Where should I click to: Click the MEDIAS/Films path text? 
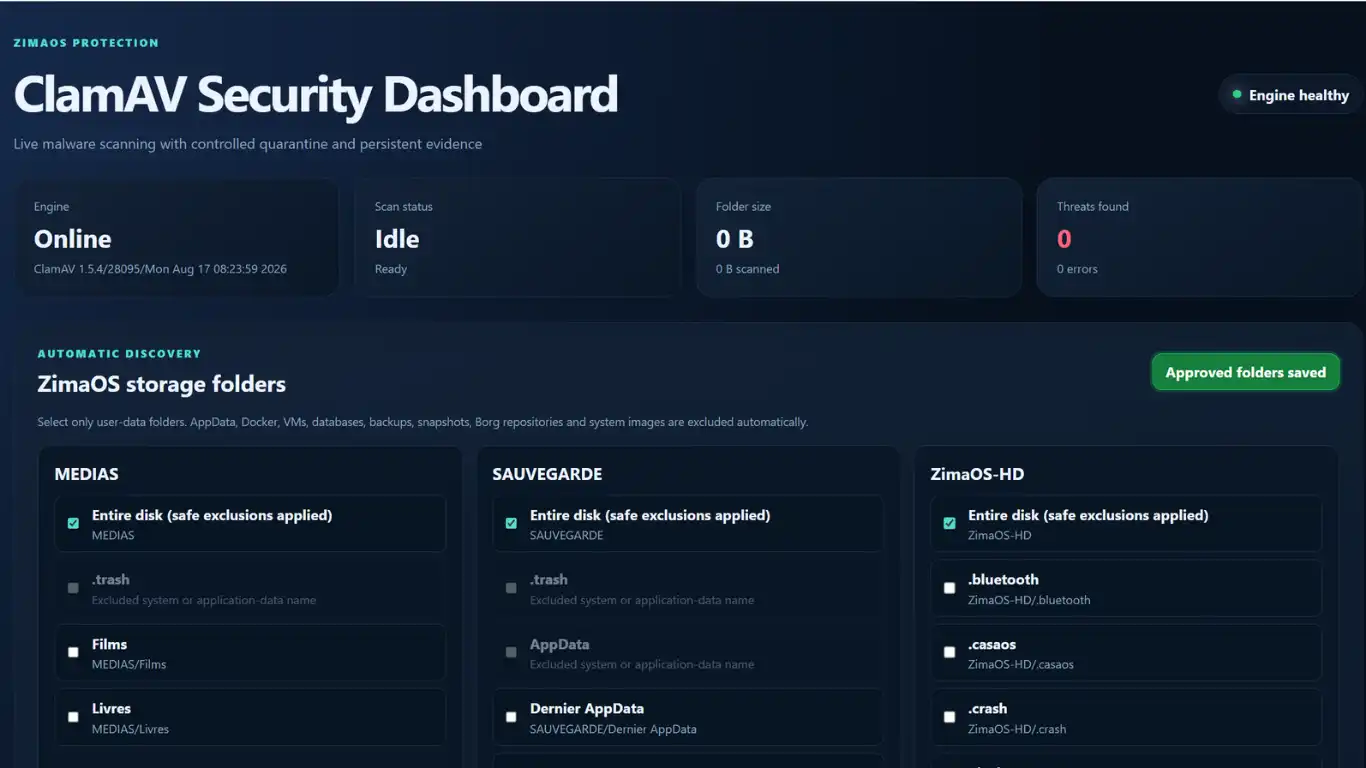pyautogui.click(x=129, y=665)
